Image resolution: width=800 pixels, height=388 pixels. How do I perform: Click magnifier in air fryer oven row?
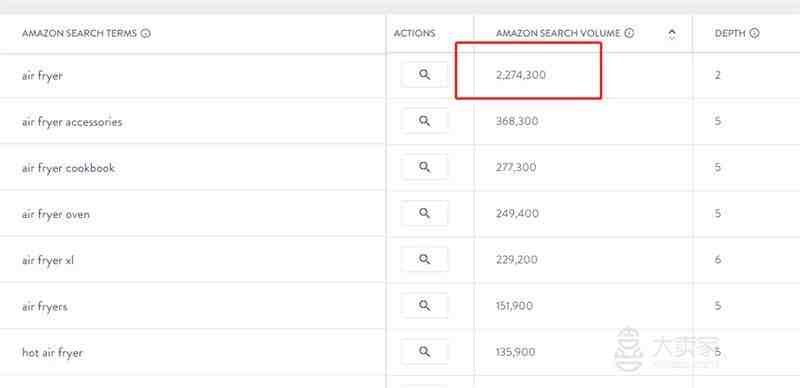[x=424, y=213]
